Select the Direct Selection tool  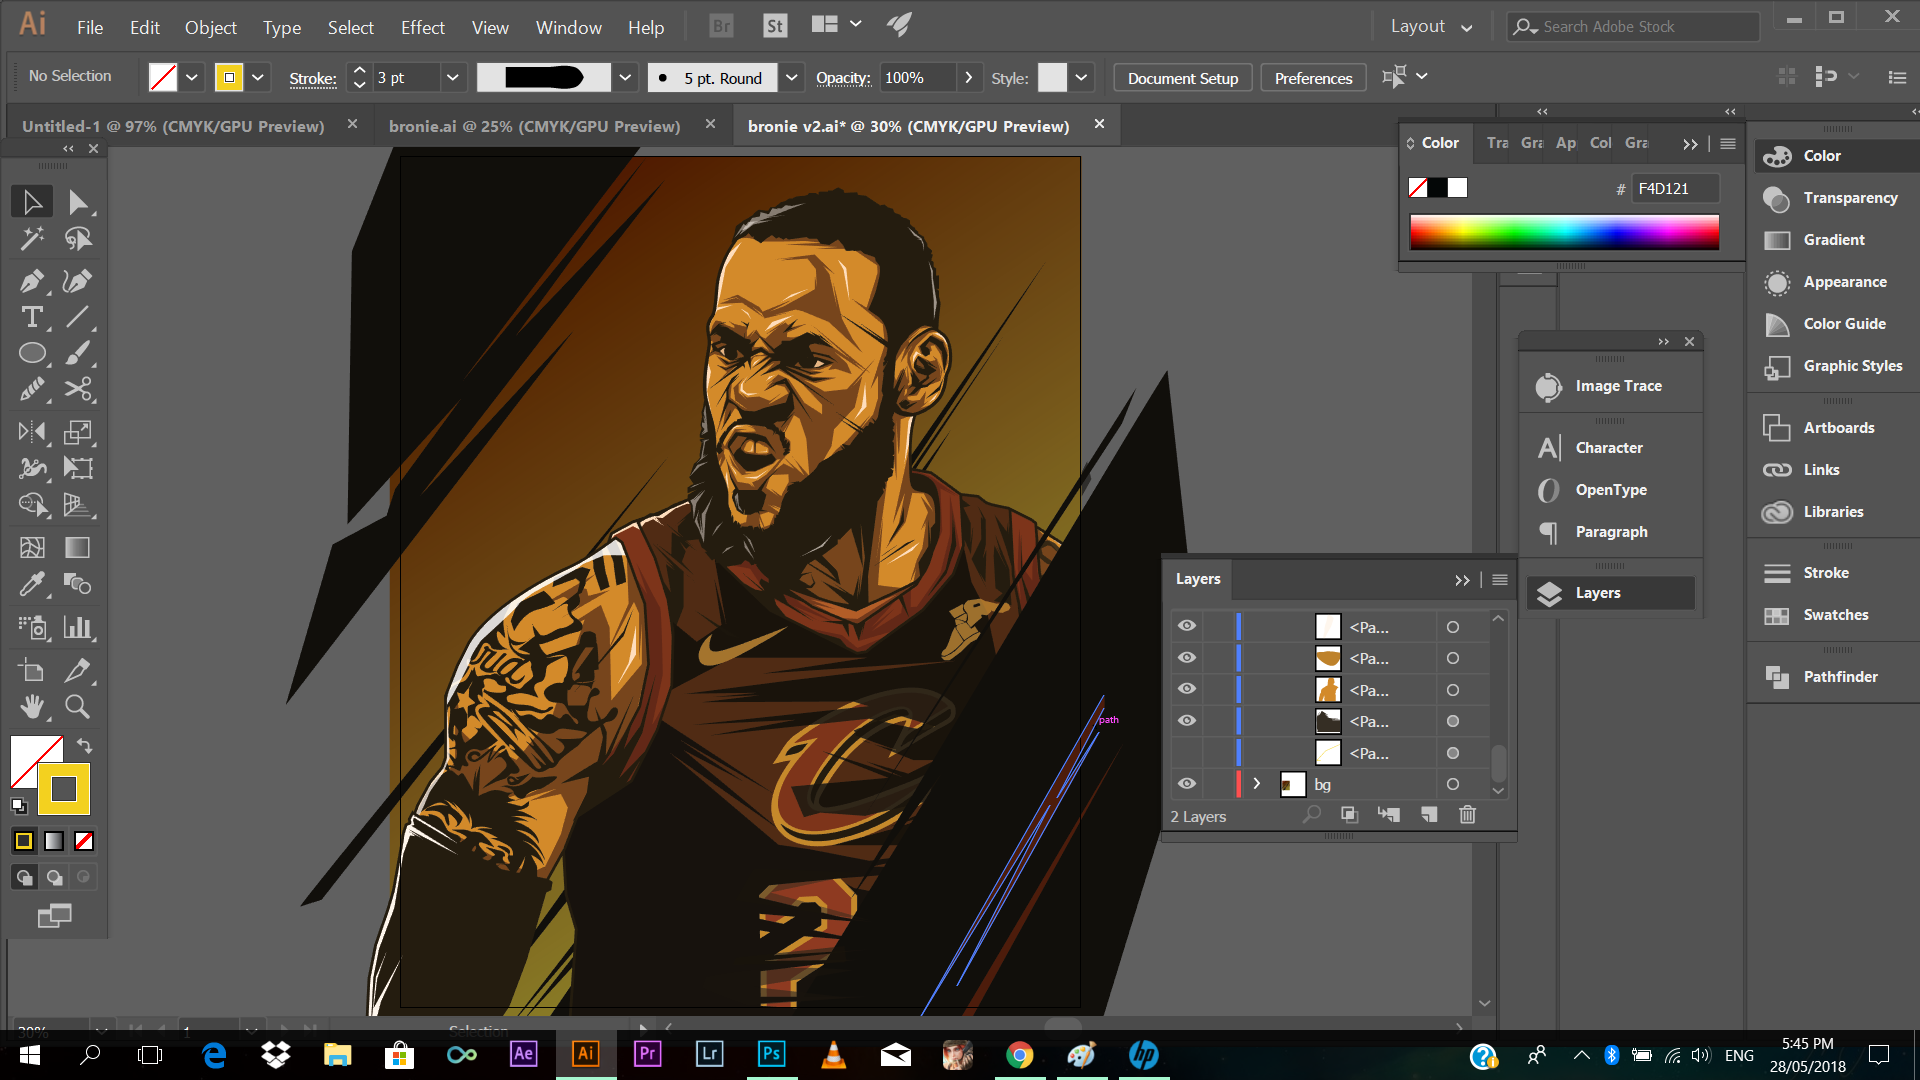point(78,202)
